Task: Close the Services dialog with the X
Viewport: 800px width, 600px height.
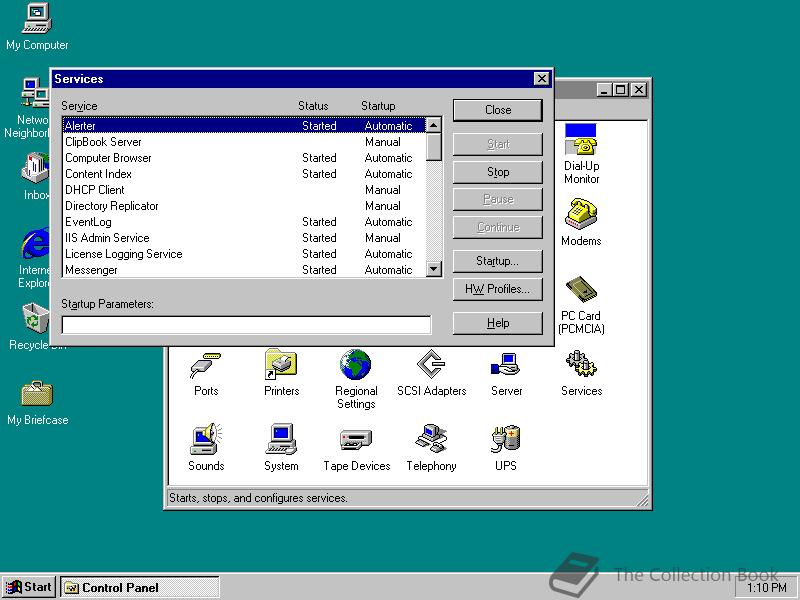Action: [541, 79]
